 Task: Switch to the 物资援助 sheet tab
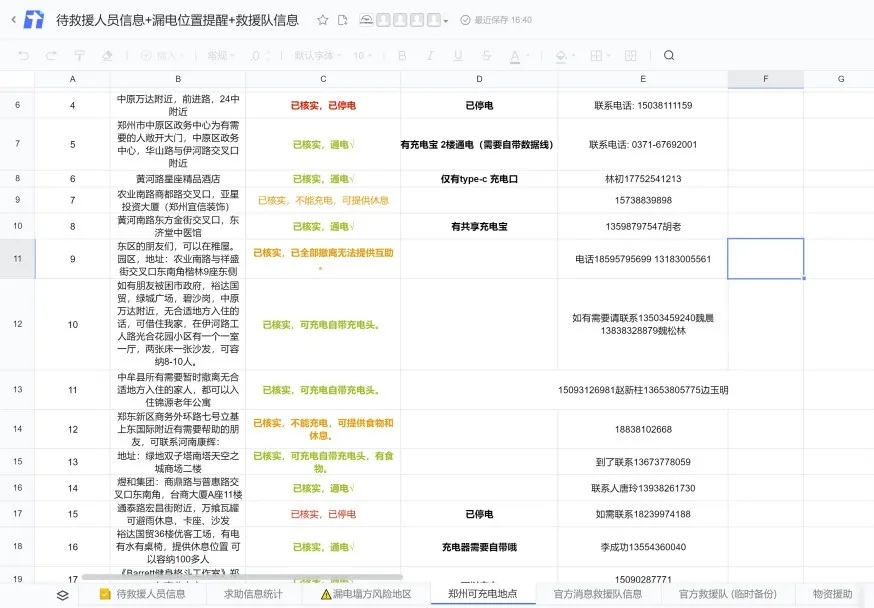click(x=832, y=594)
